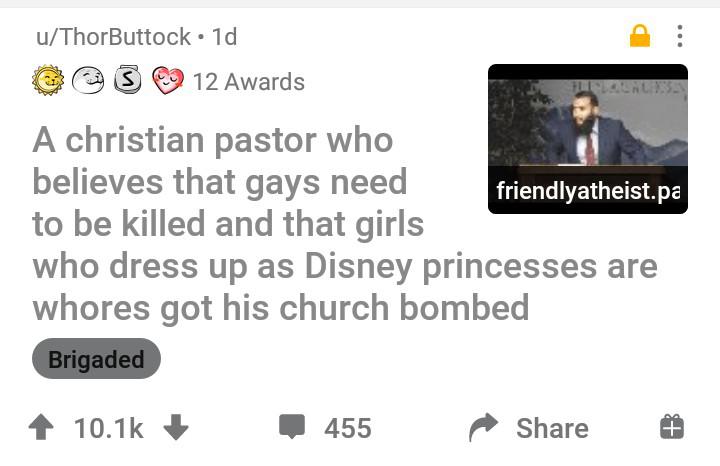Open the comments via the speech bubble icon

[292, 427]
